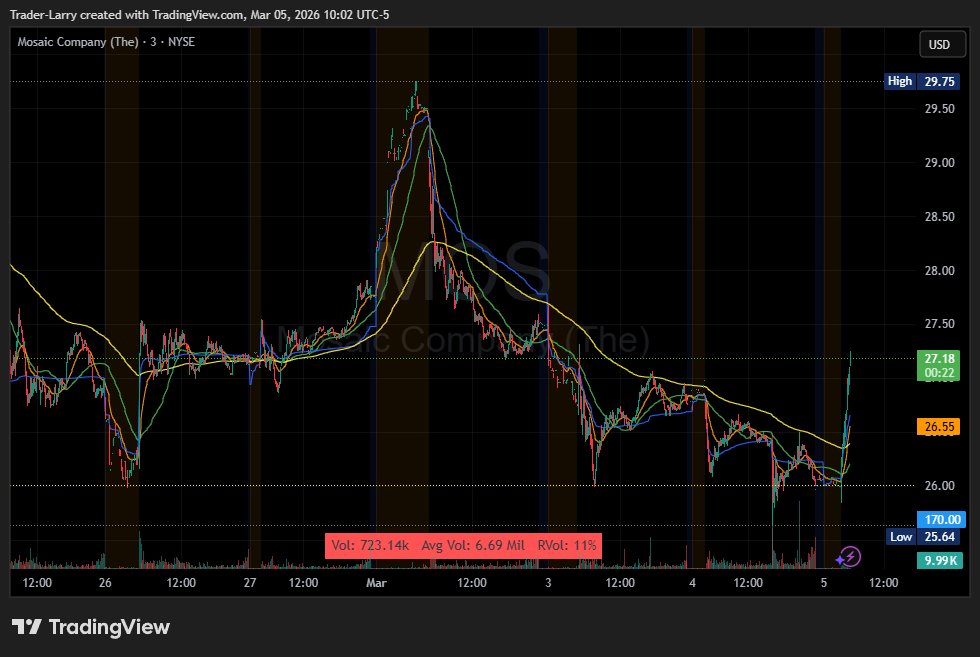
Task: Click the 28.00 price axis label
Action: 939,271
